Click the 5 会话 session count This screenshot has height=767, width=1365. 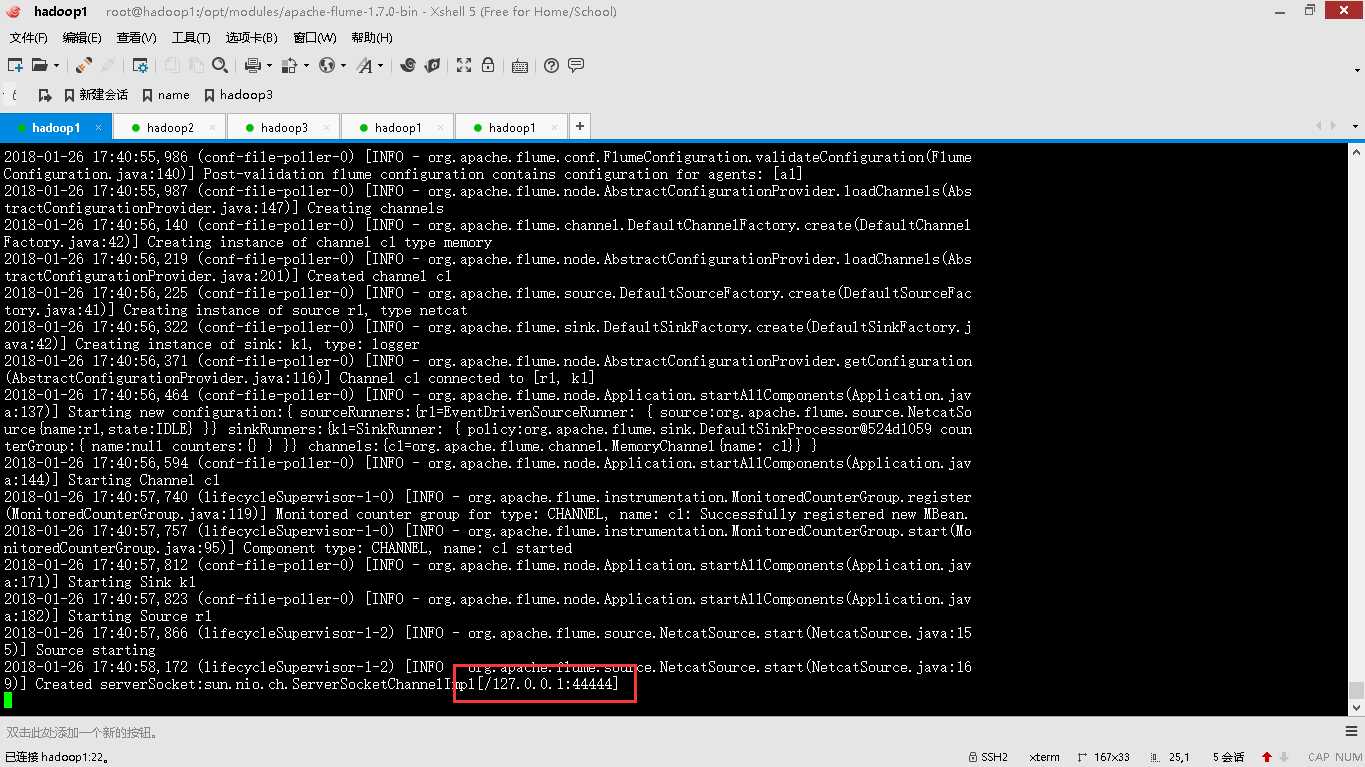click(x=1228, y=757)
